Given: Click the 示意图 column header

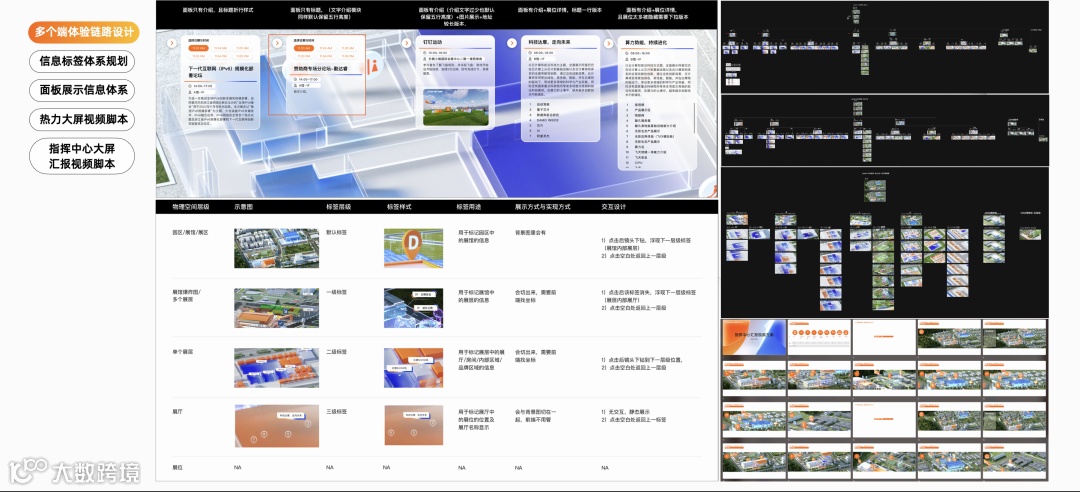Looking at the screenshot, I should pos(244,206).
